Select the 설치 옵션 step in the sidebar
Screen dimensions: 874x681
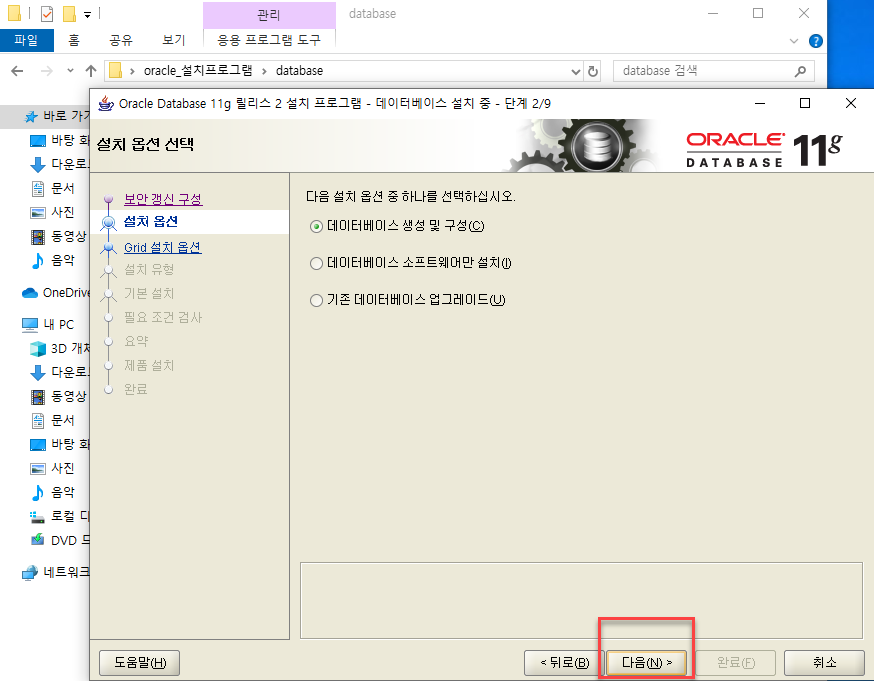[150, 222]
